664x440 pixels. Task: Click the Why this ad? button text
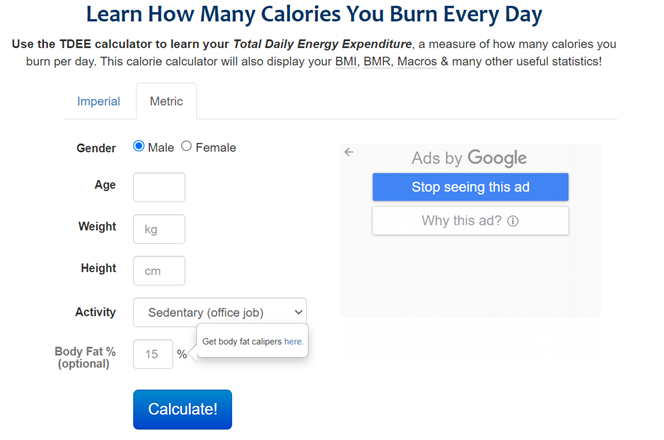461,221
